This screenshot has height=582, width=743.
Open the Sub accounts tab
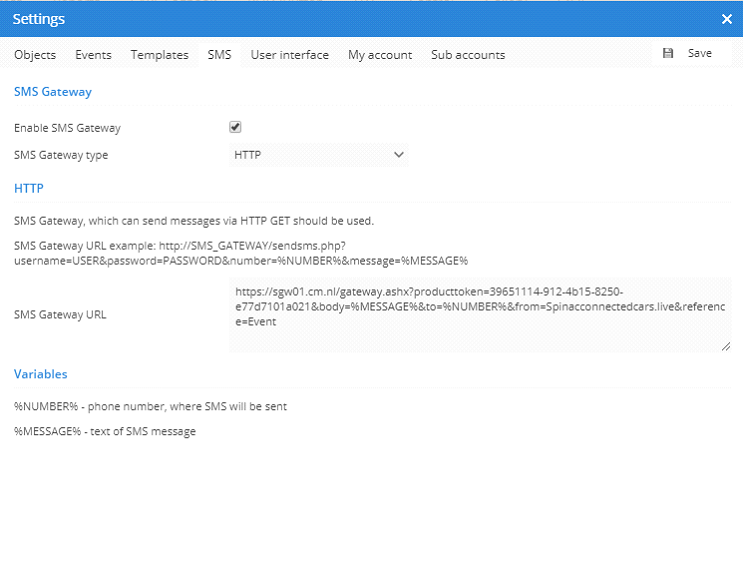pyautogui.click(x=467, y=55)
